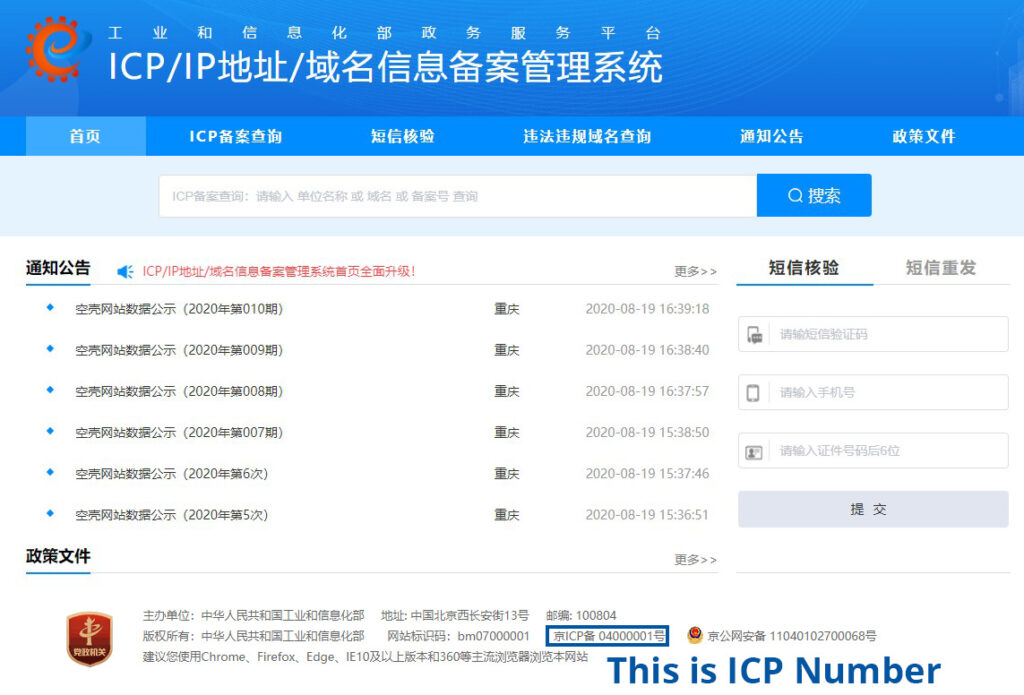Click the red homepage upgrade notice link
Viewport: 1024px width, 695px height.
[x=280, y=267]
